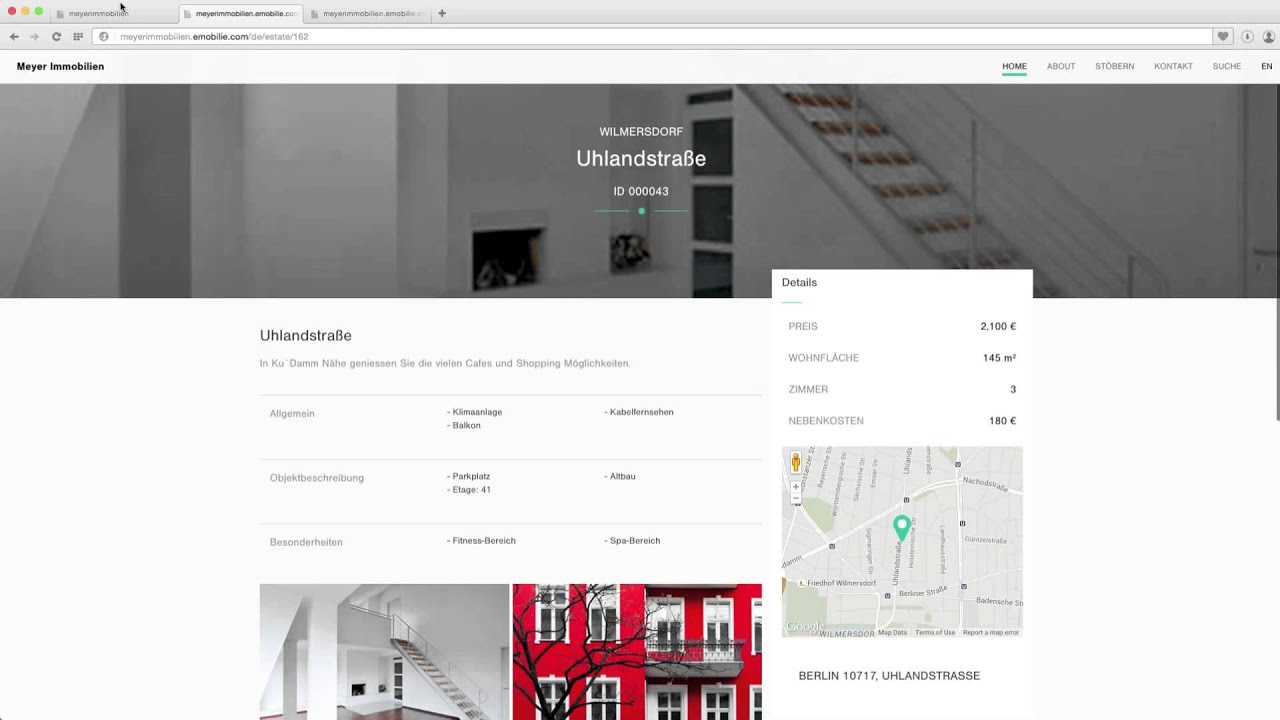
Task: Click Report a map error link
Action: point(991,632)
